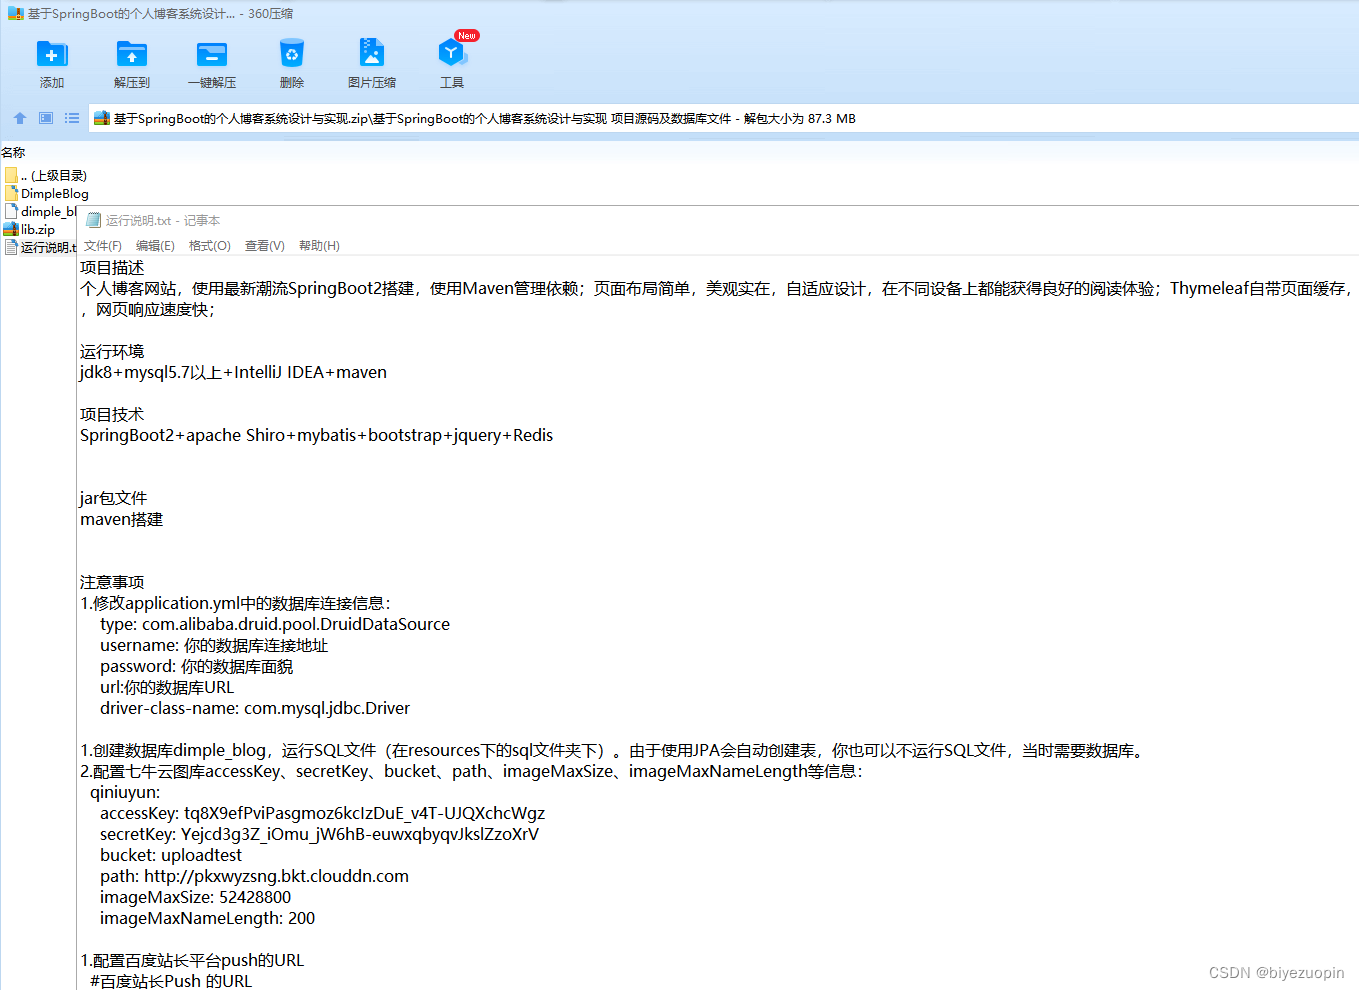The width and height of the screenshot is (1359, 990).
Task: Click the 删除 (Delete) trash icon
Action: 291,54
